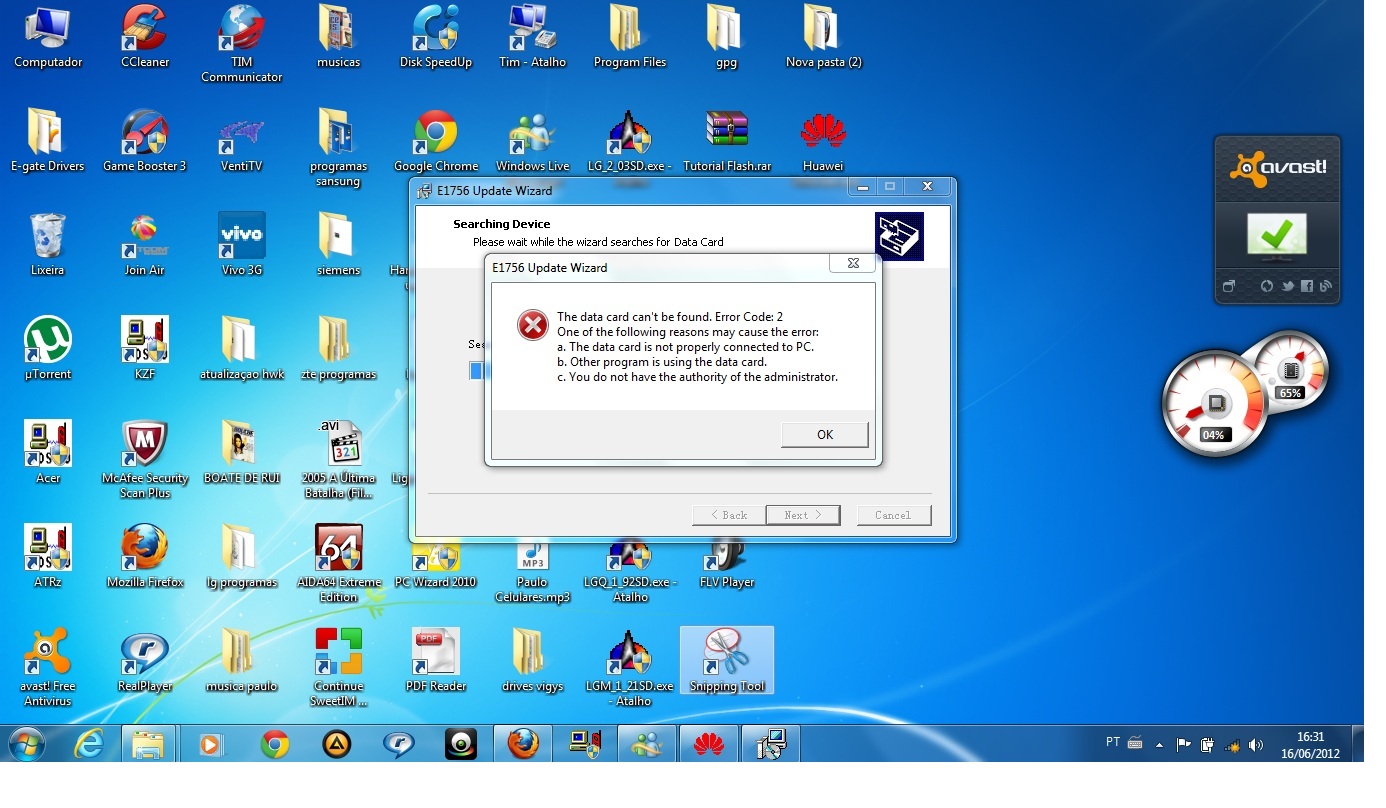Image resolution: width=1386 pixels, height=808 pixels.
Task: Select the Program Files folder icon
Action: tap(629, 38)
